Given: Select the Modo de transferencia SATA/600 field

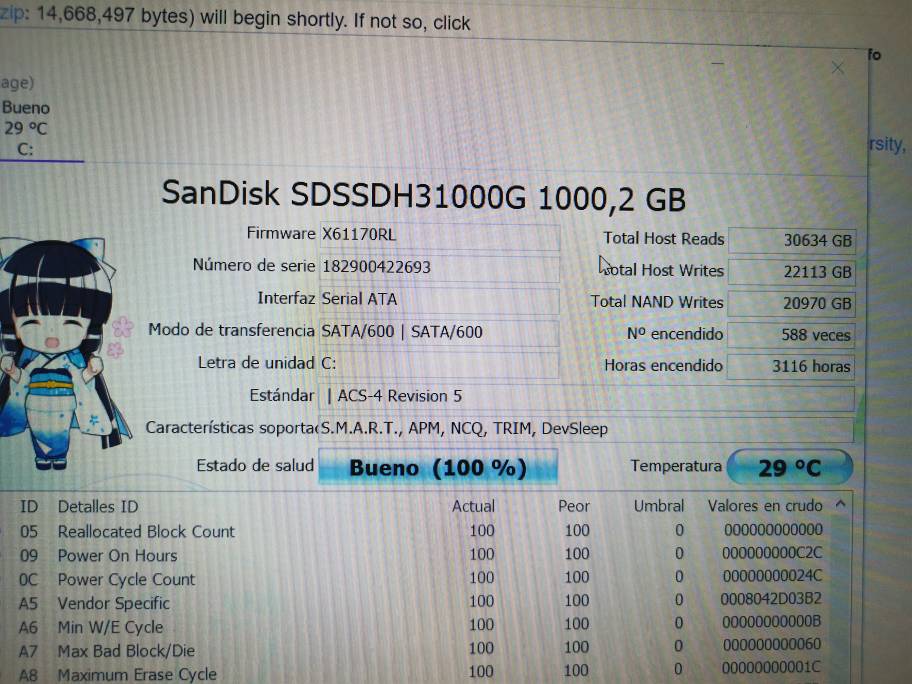Looking at the screenshot, I should click(439, 331).
